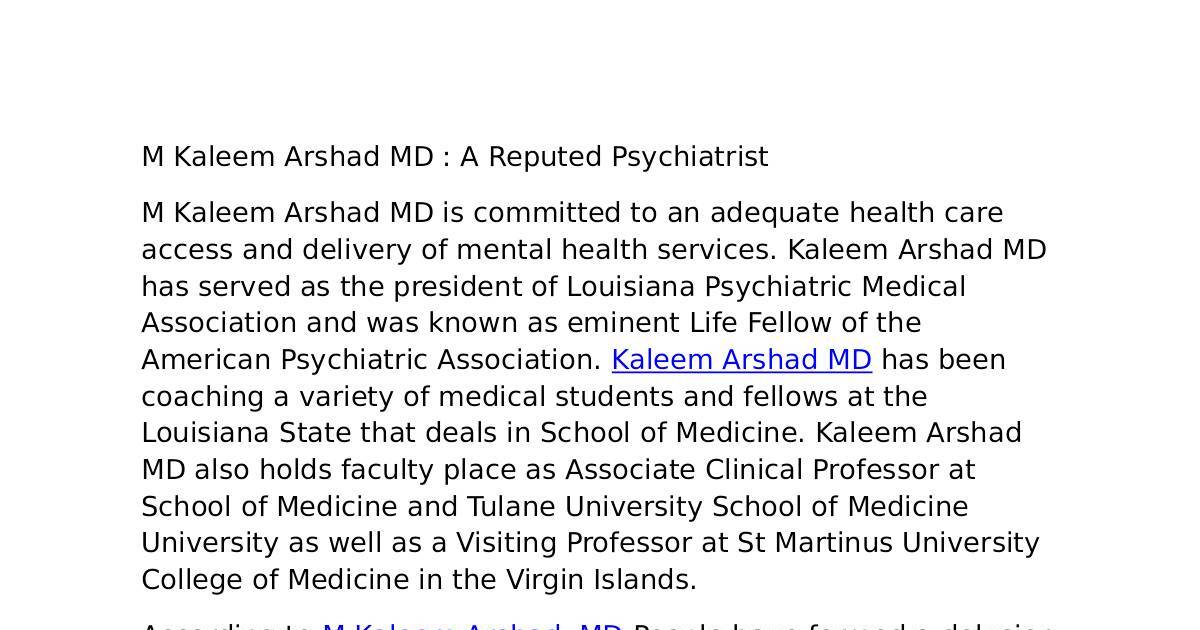The image size is (1200, 630).
Task: Click the heading ending in "A Reputed Psychiatrist"
Action: [x=454, y=157]
